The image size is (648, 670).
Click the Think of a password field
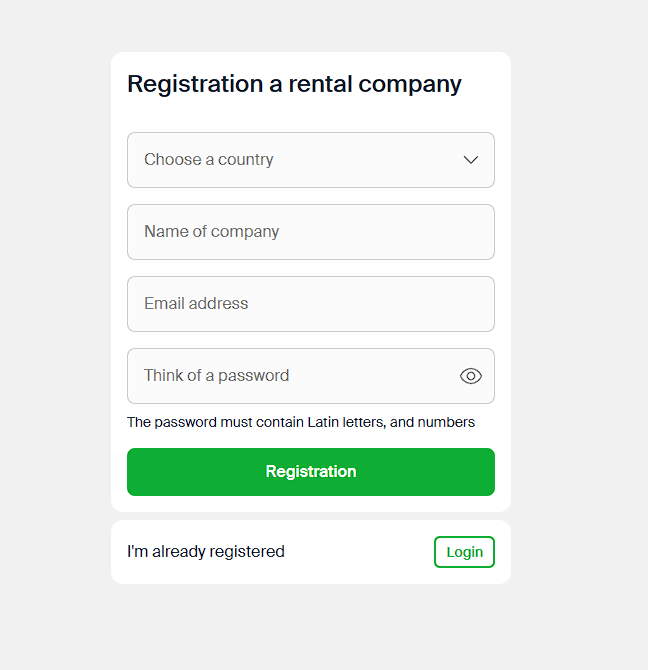tap(290, 376)
